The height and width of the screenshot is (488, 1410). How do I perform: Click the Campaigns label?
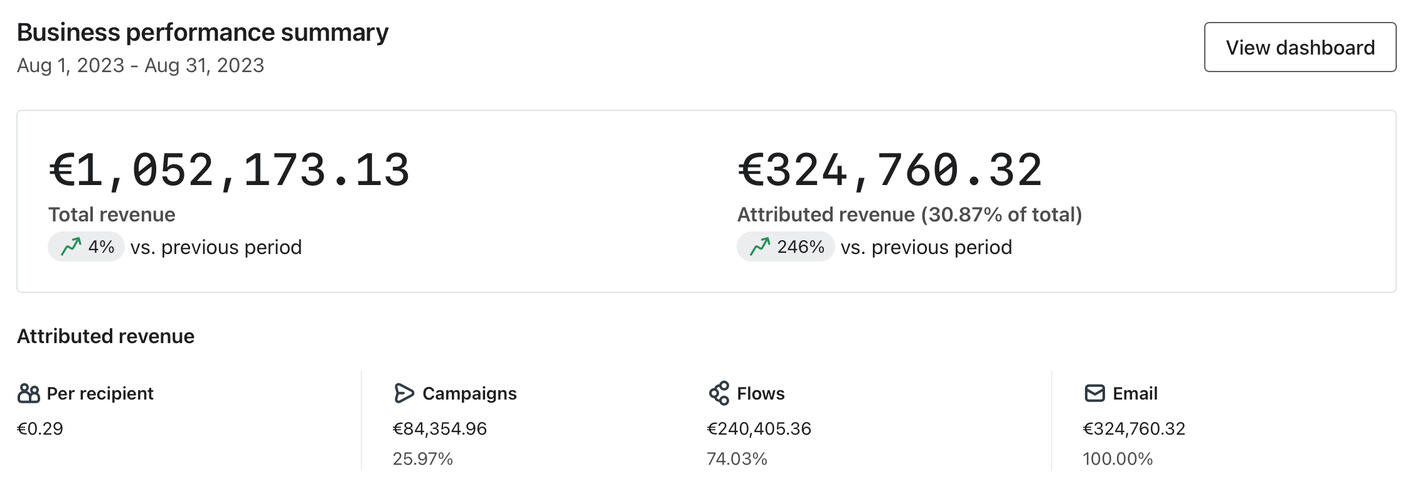click(x=469, y=393)
